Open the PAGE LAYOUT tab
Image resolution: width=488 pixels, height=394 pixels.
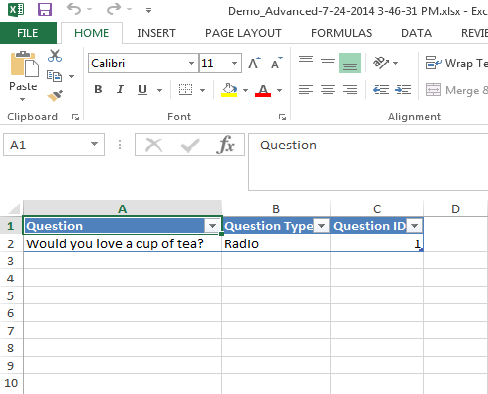pos(243,33)
